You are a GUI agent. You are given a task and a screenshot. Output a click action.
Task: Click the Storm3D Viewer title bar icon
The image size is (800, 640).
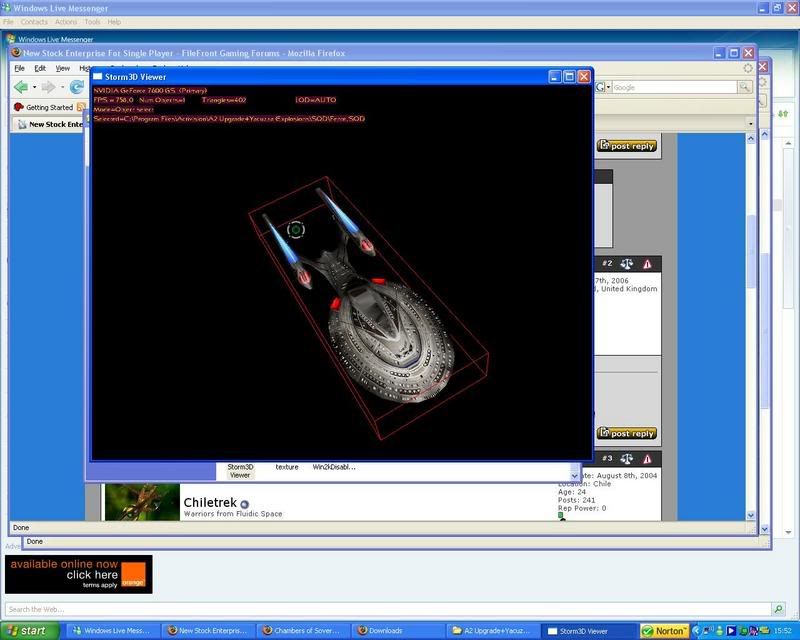[97, 77]
